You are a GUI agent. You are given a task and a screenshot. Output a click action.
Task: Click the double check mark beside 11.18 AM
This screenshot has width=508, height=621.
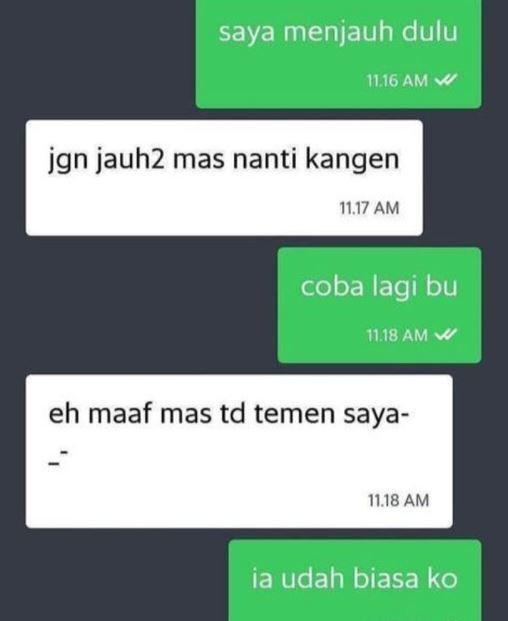pyautogui.click(x=446, y=335)
